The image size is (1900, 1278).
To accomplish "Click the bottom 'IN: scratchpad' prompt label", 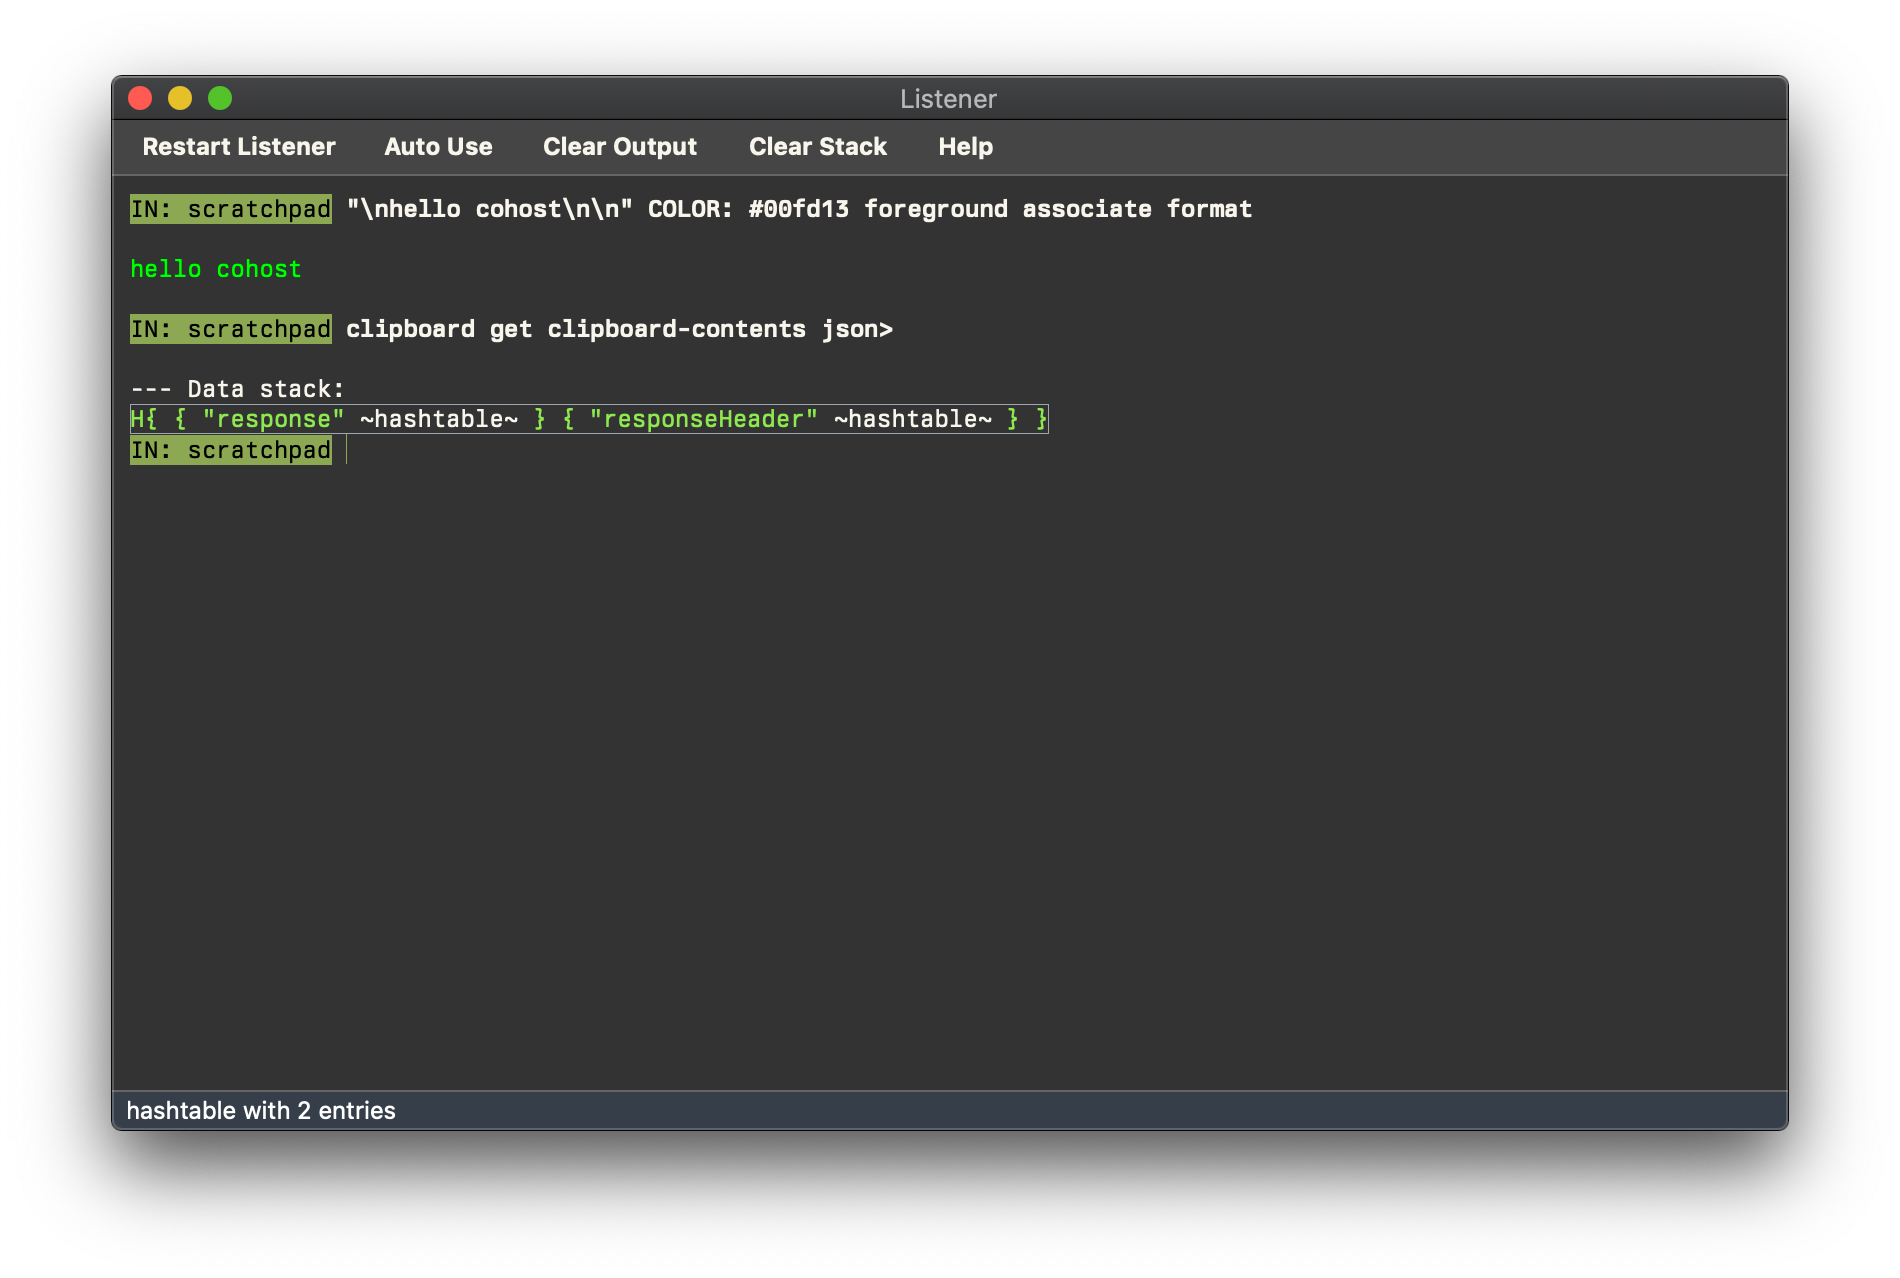I will point(231,451).
